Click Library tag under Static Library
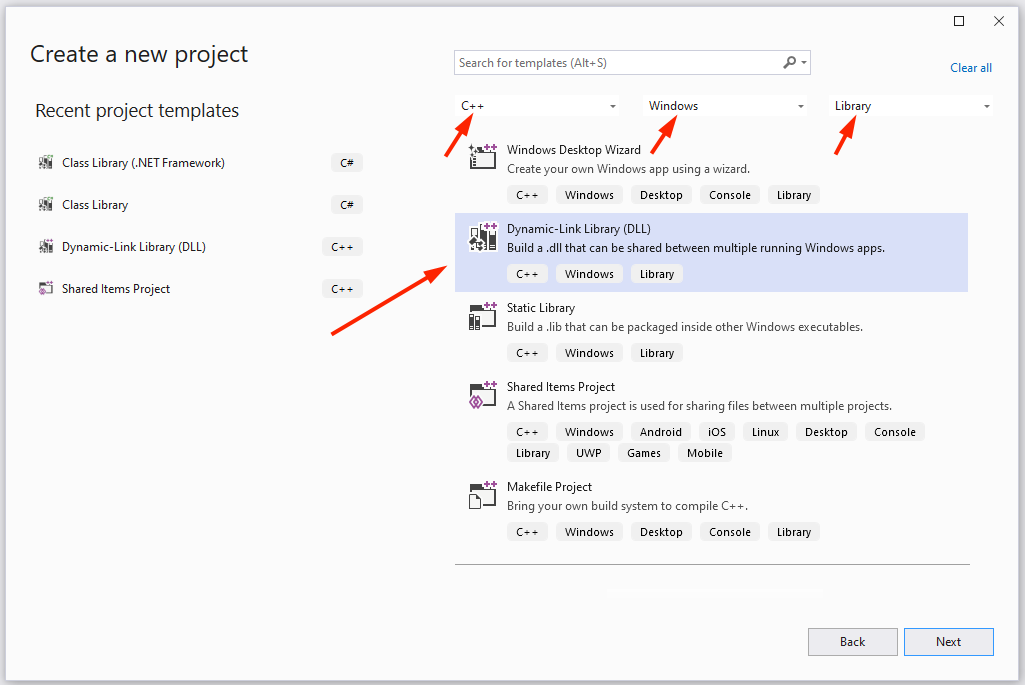Screen dimensions: 1025x685 tap(656, 353)
